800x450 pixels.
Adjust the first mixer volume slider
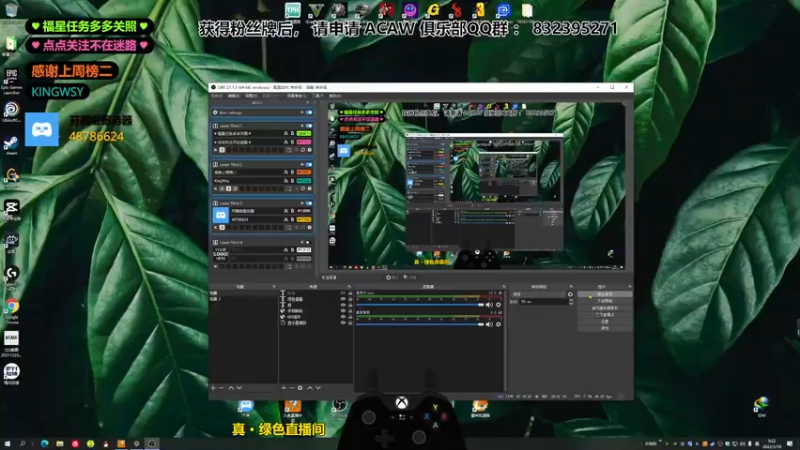point(420,305)
